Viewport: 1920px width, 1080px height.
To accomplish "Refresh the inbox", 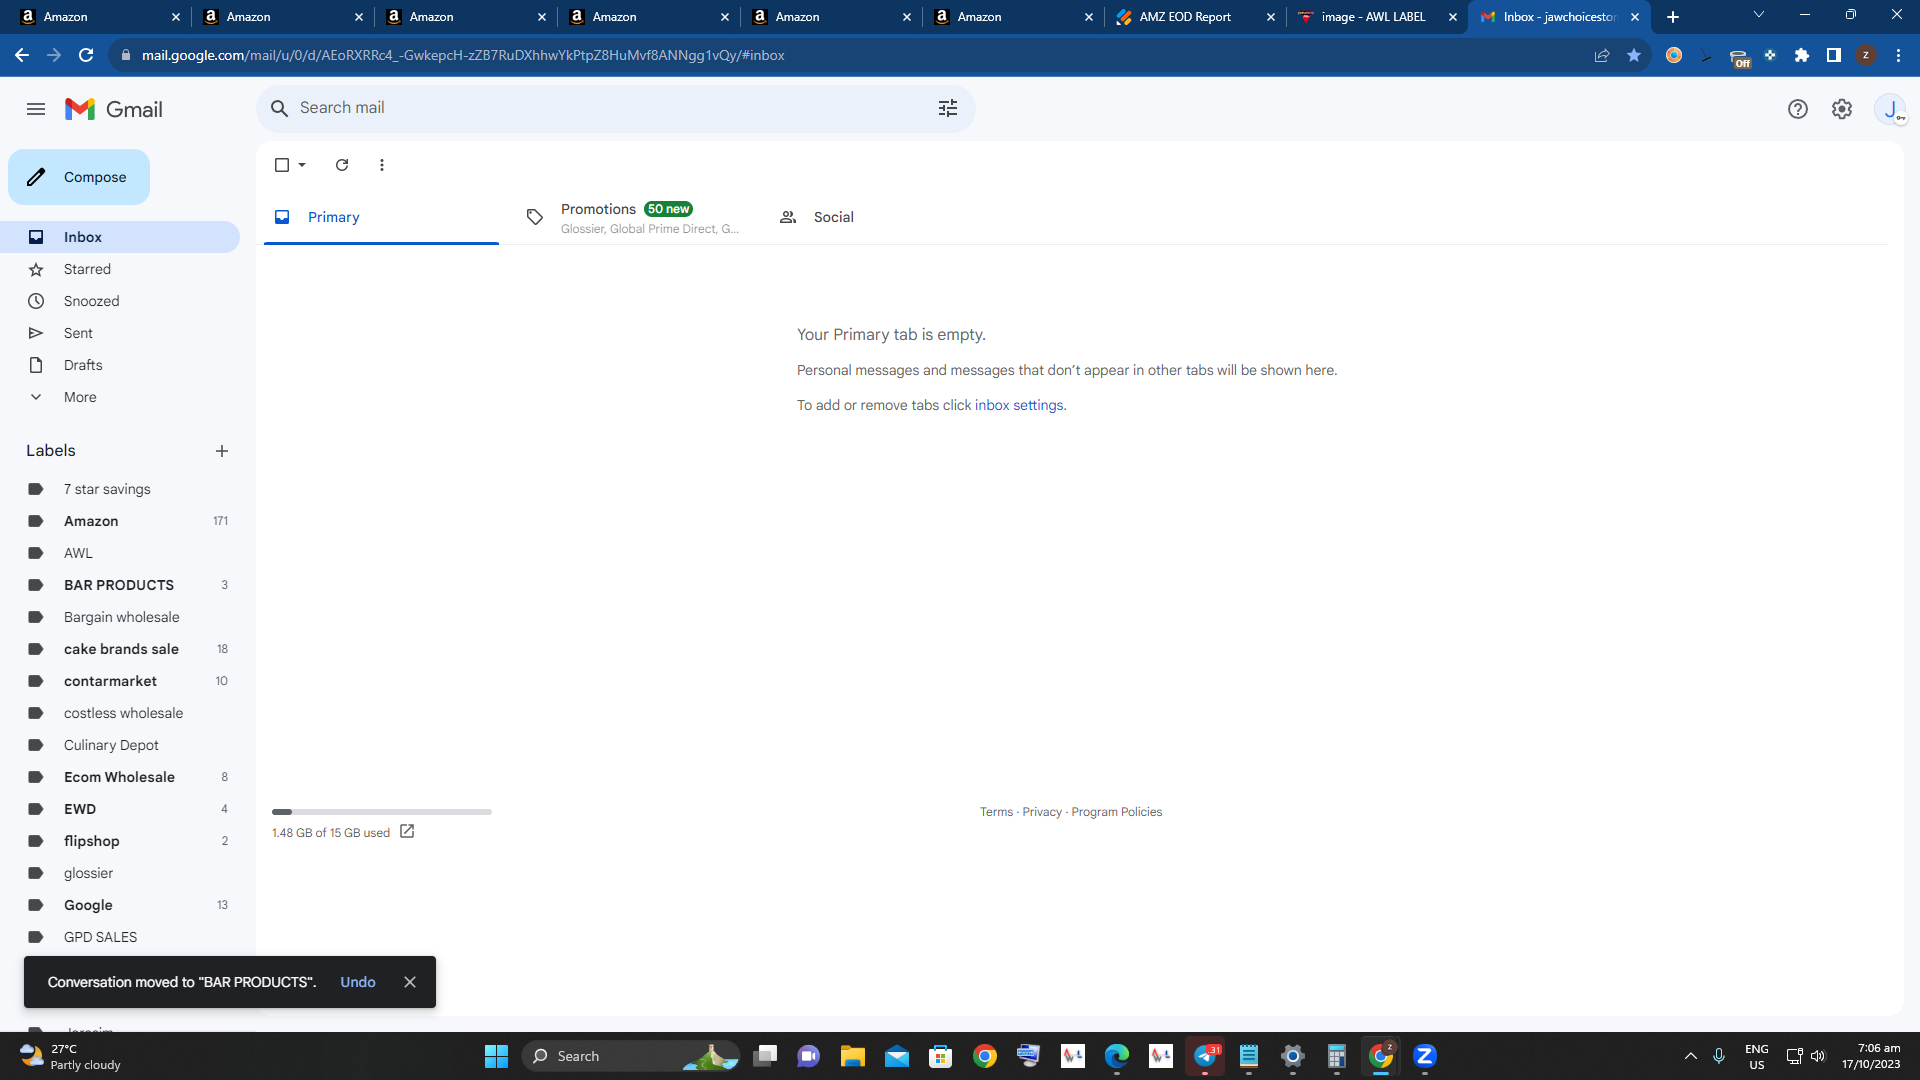I will pyautogui.click(x=342, y=165).
